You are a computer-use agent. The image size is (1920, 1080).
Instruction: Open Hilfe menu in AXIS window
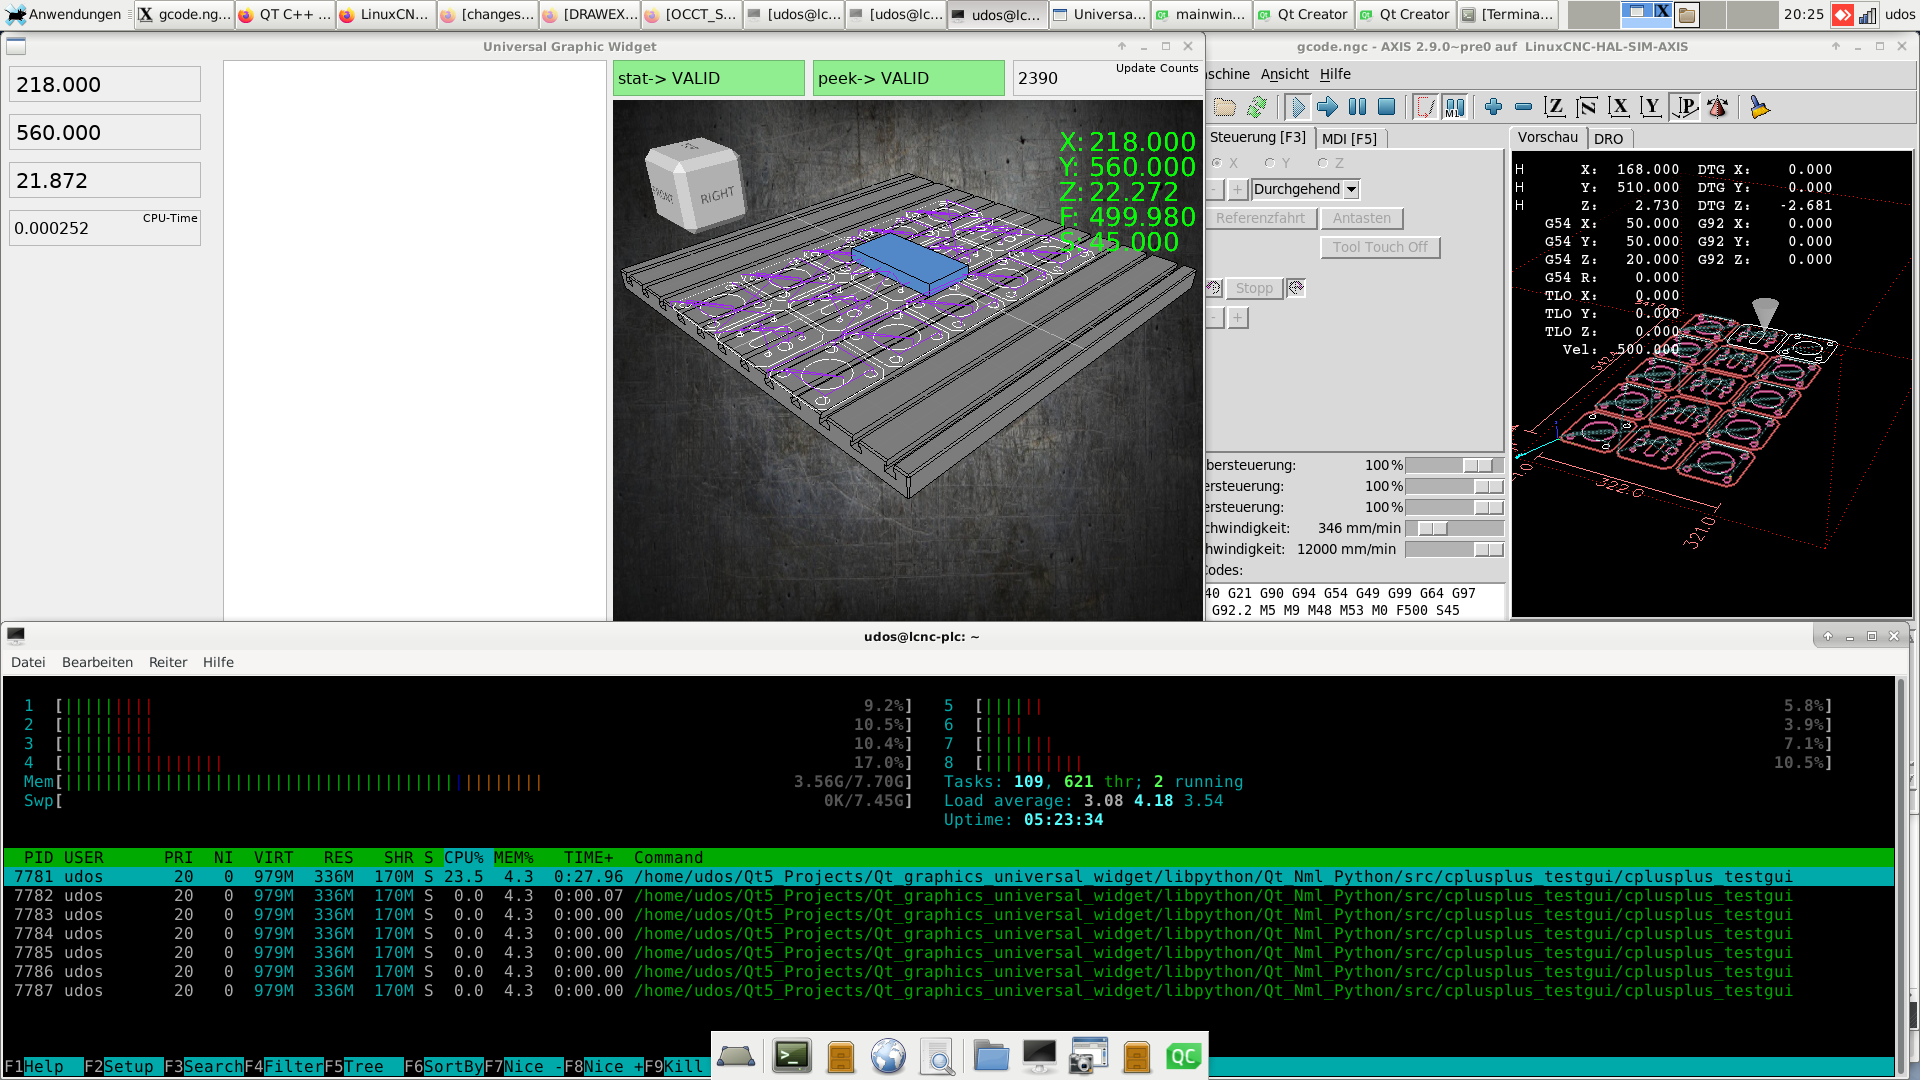(x=1335, y=74)
